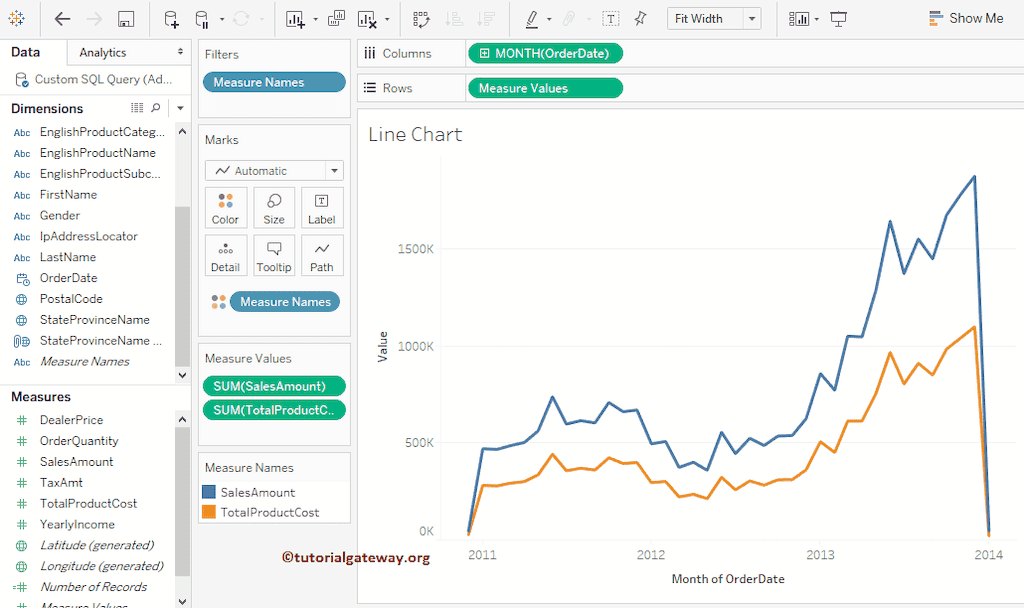Viewport: 1024px width, 608px height.
Task: Click the search icon in Dimensions header
Action: point(156,108)
